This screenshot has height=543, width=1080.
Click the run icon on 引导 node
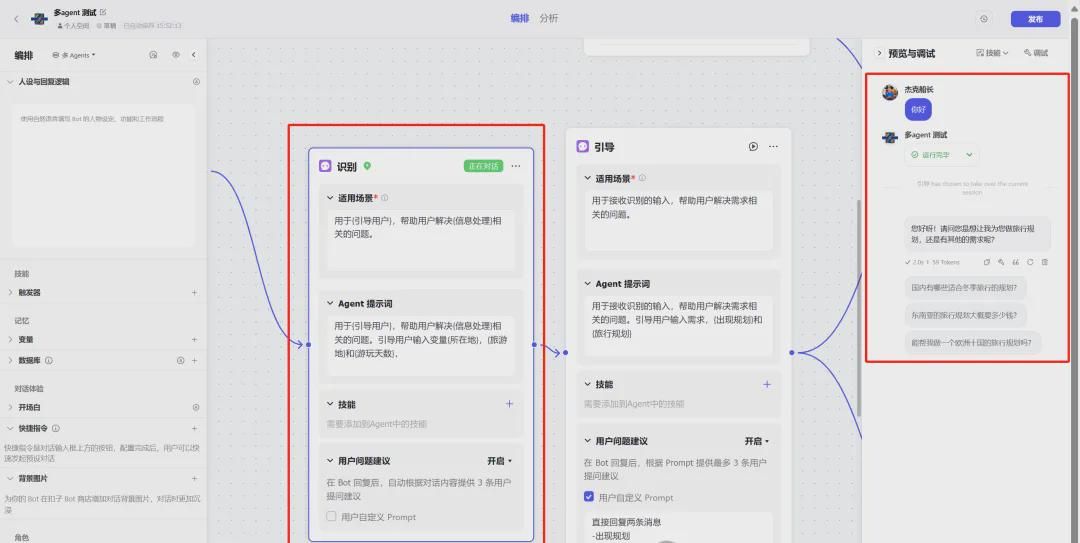pyautogui.click(x=753, y=146)
